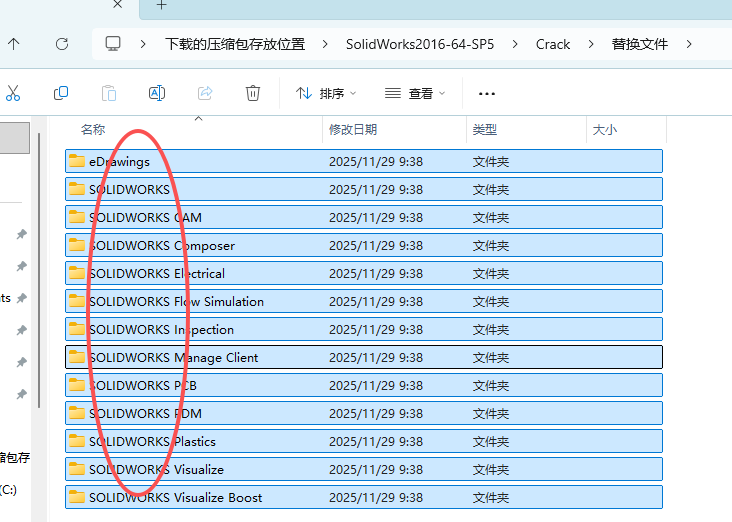
Task: Expand chevron after Crack breadcrumb
Action: 591,44
